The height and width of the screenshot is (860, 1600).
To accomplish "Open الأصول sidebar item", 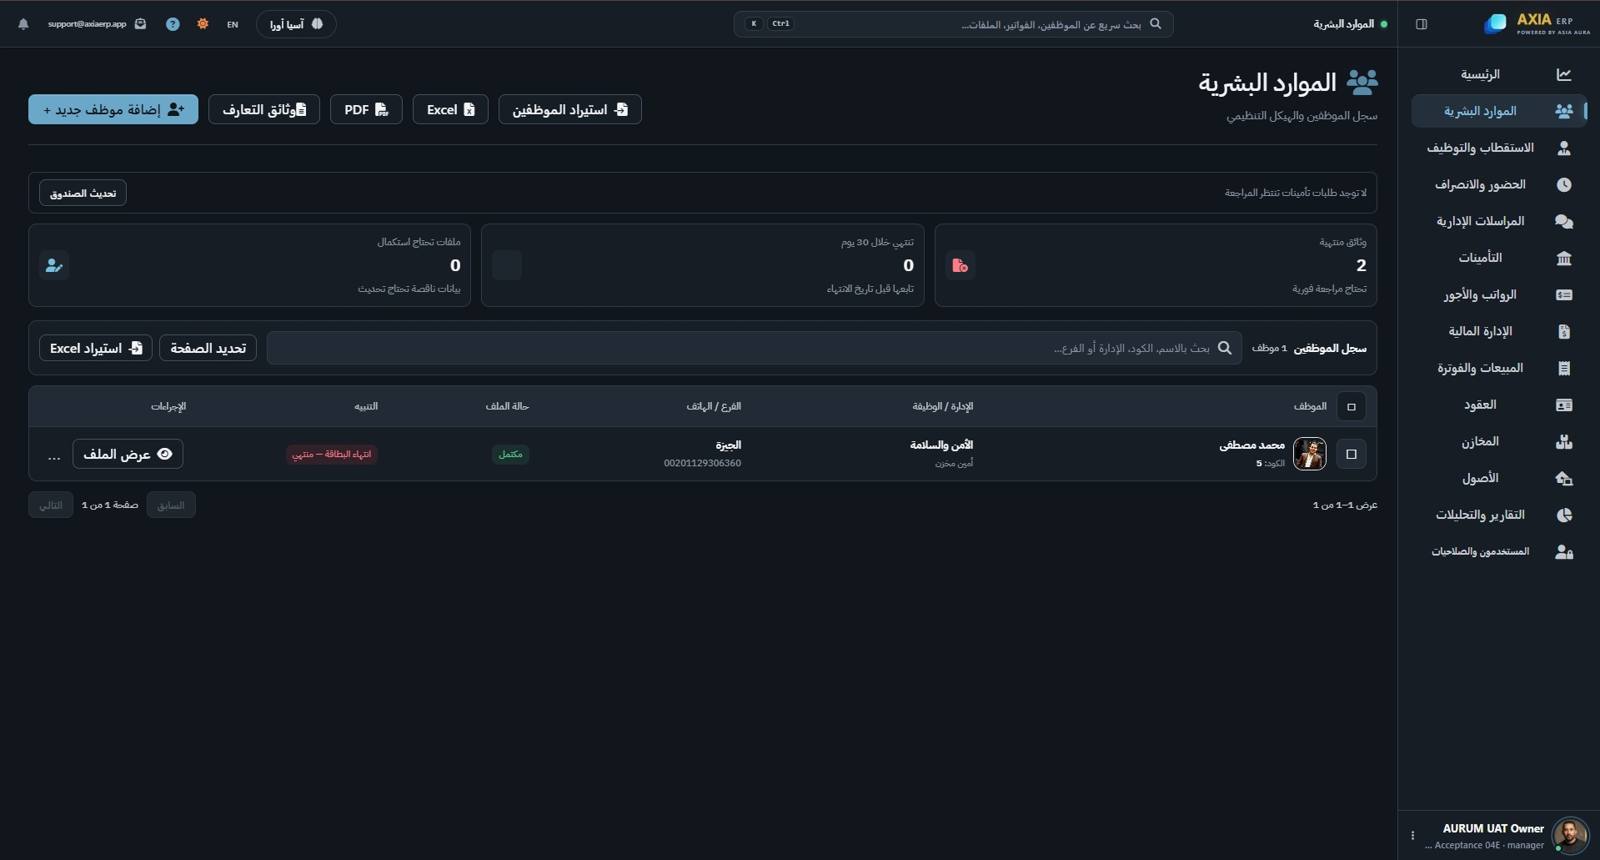I will 1497,478.
